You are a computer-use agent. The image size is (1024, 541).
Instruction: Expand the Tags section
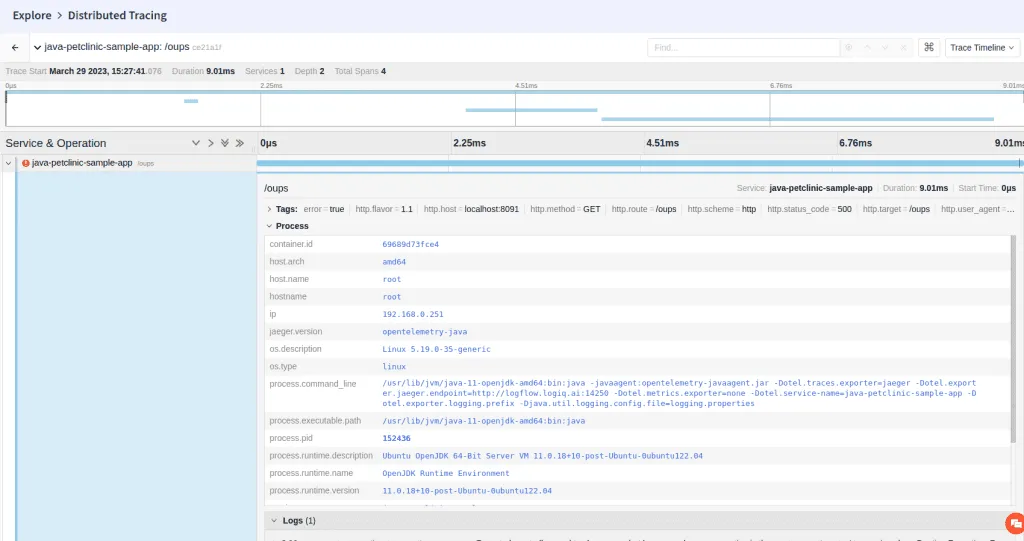(x=269, y=209)
